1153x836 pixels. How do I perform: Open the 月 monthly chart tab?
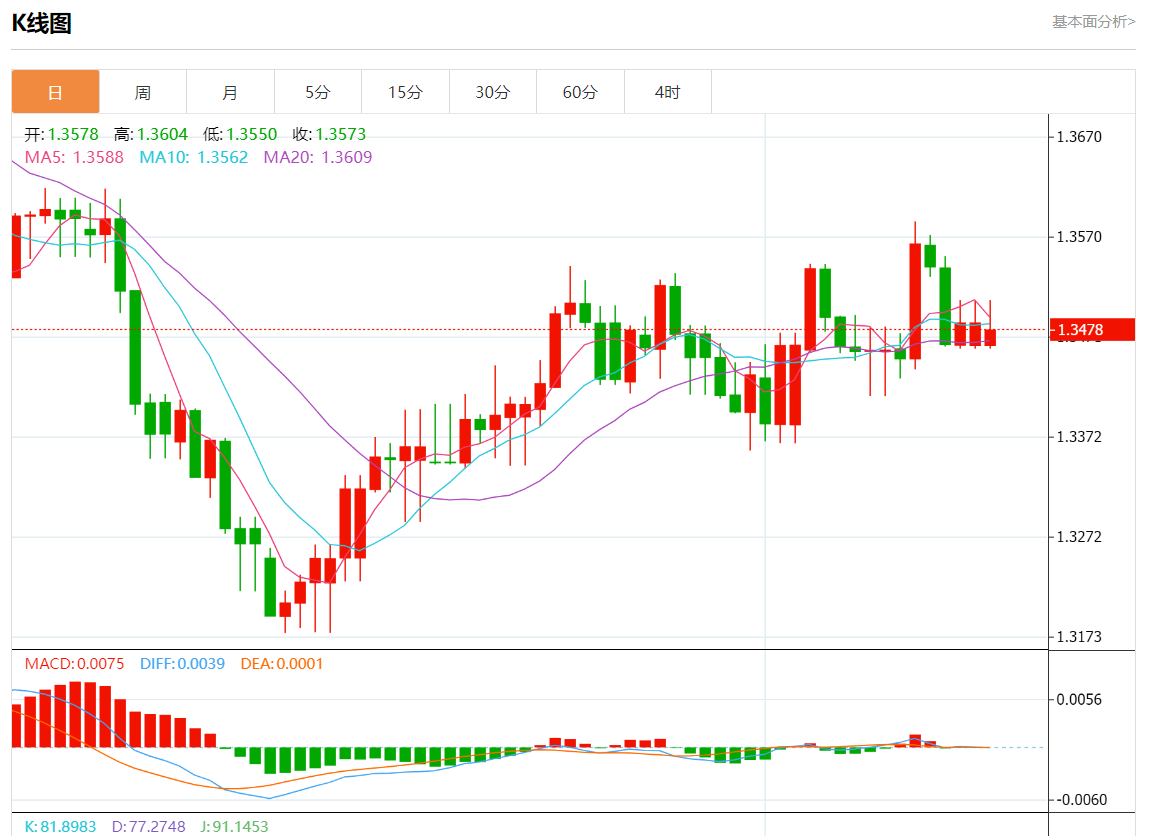tap(230, 92)
